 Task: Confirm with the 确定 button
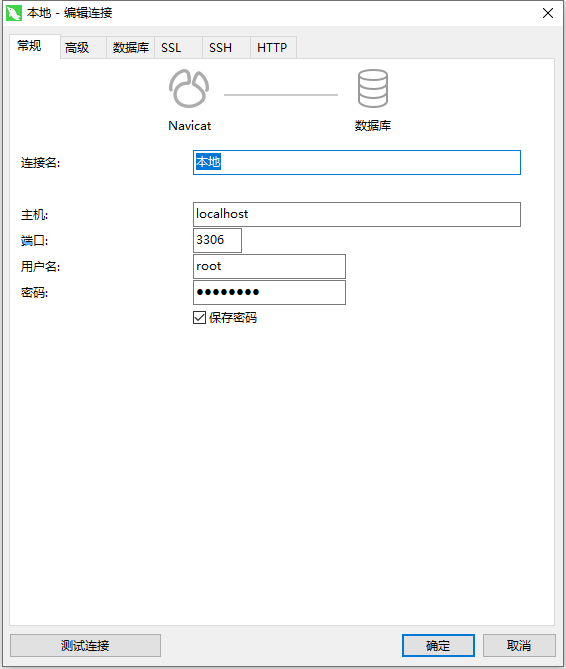tap(438, 645)
